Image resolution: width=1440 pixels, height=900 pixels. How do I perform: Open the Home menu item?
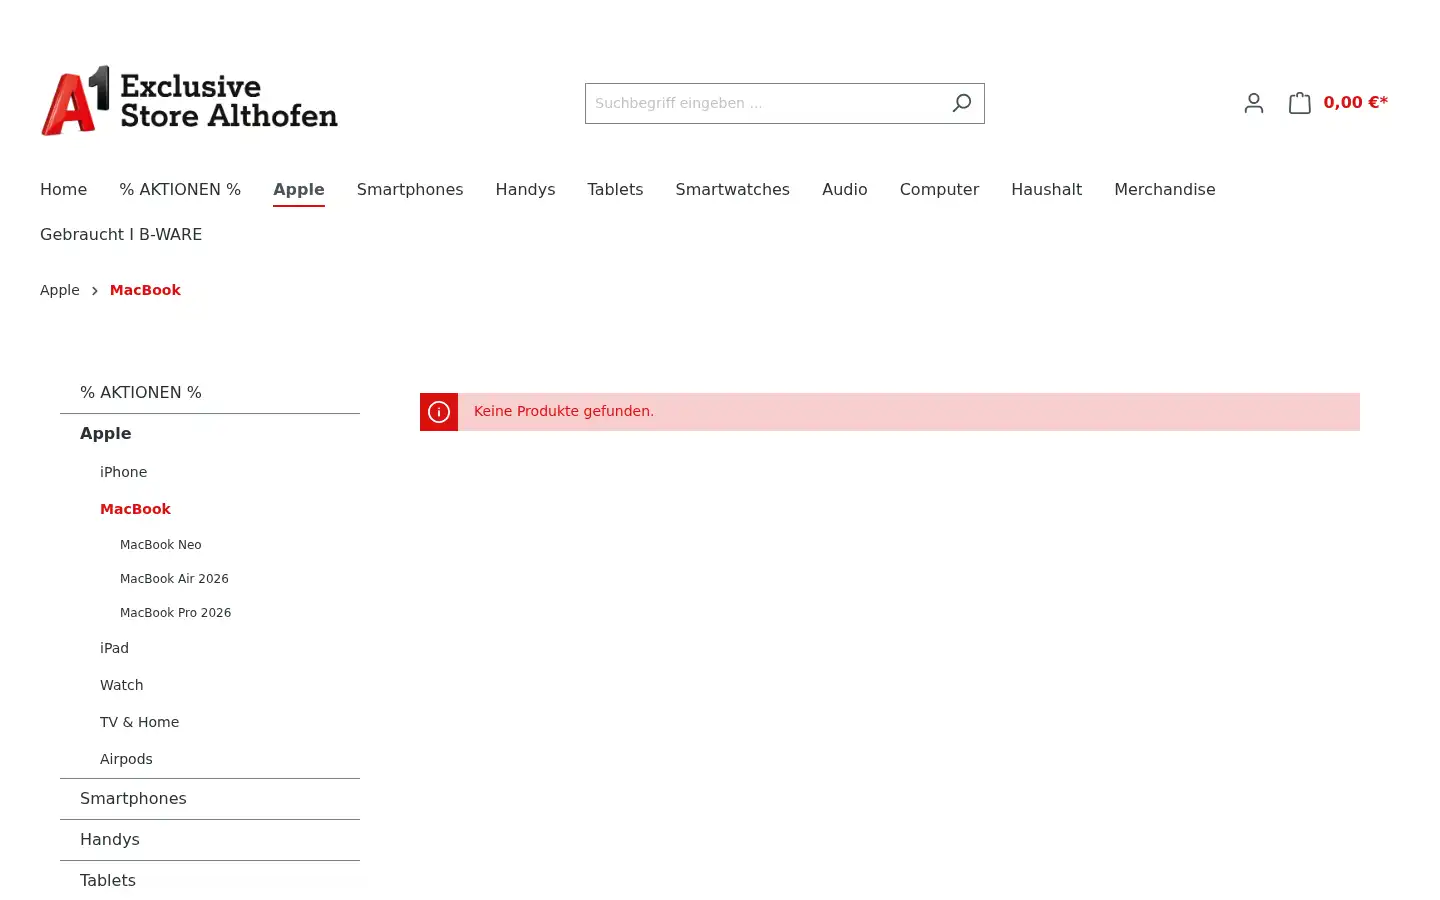(x=63, y=189)
